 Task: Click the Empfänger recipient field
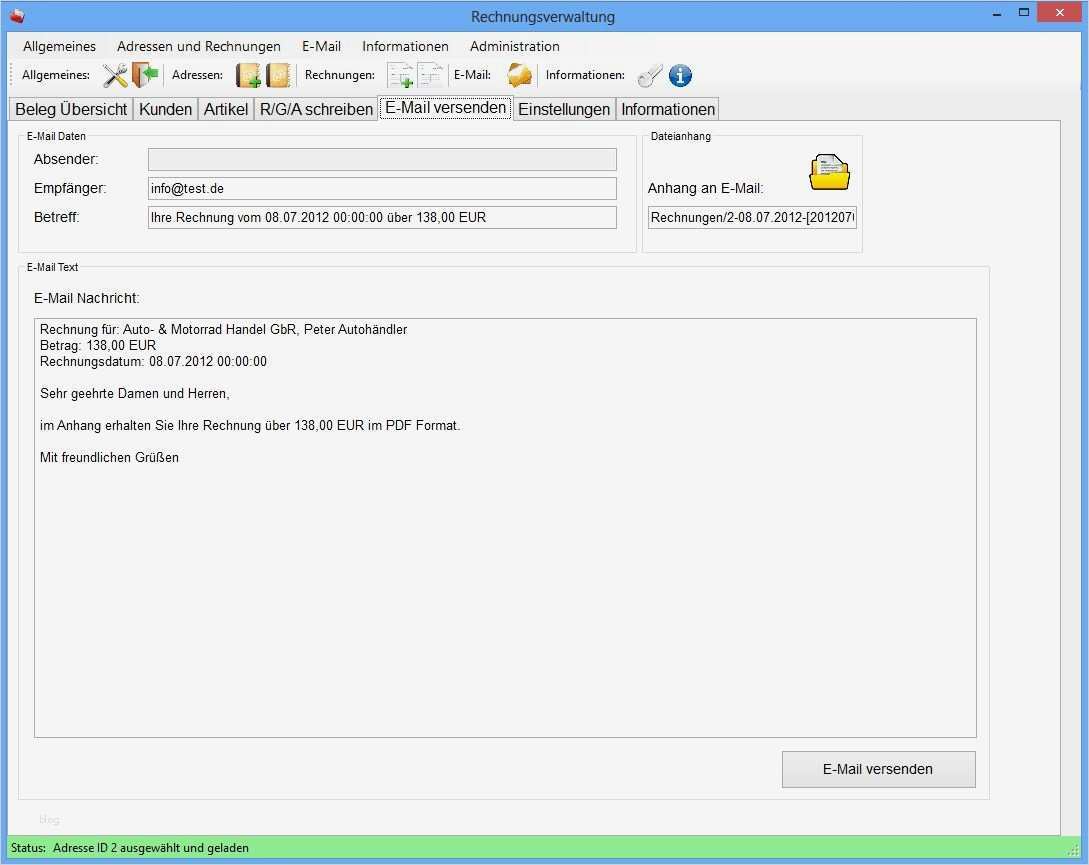(382, 188)
